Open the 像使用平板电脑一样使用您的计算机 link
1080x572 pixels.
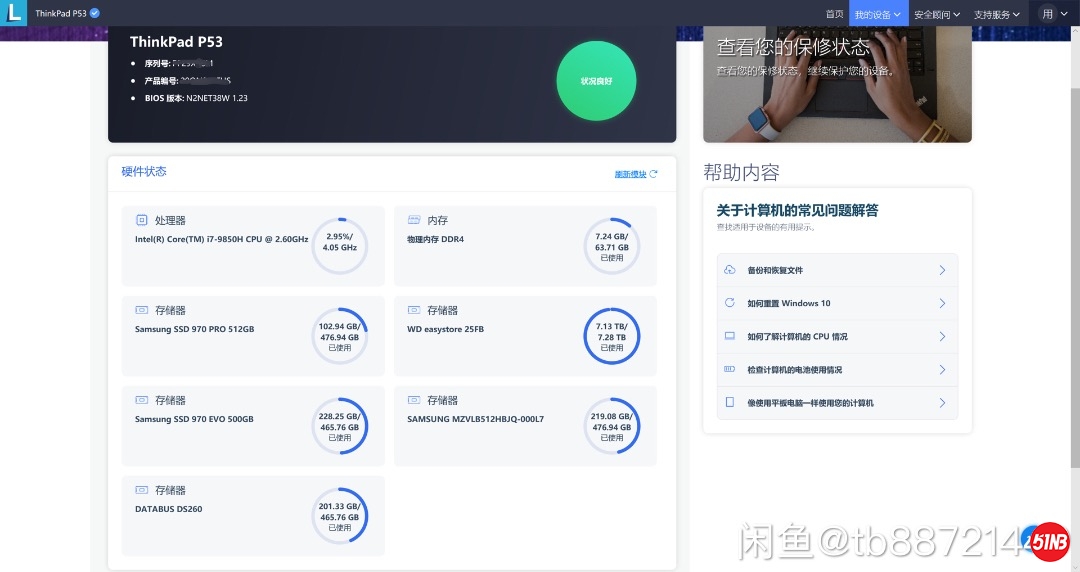click(810, 402)
